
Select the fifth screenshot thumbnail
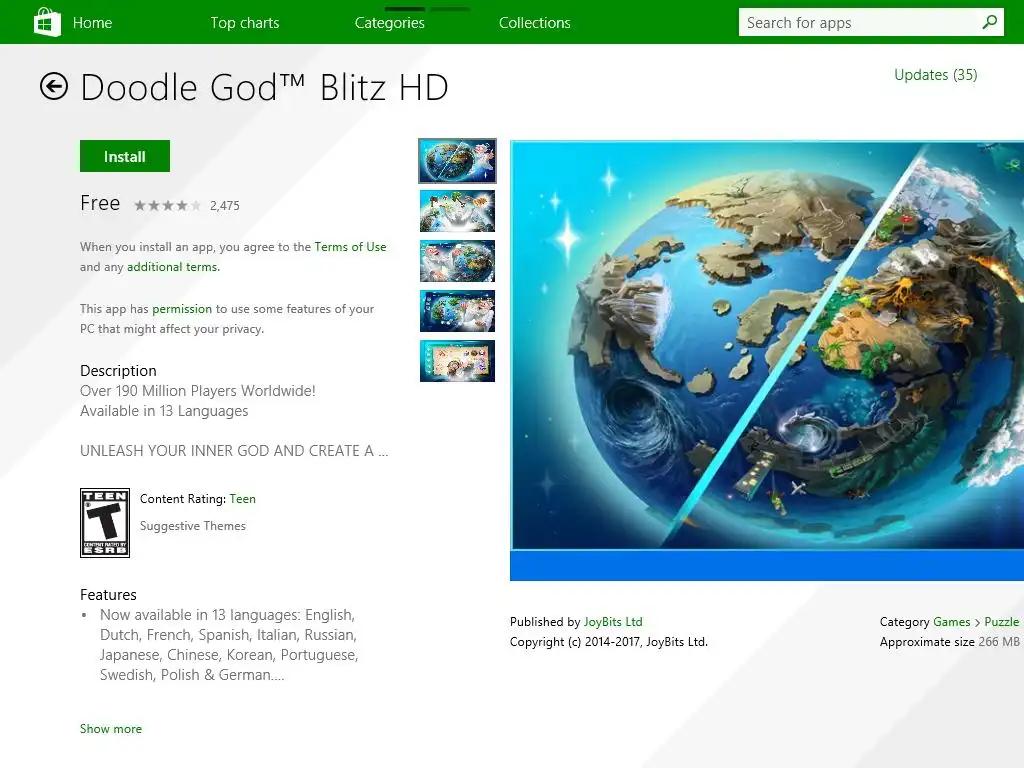point(457,360)
